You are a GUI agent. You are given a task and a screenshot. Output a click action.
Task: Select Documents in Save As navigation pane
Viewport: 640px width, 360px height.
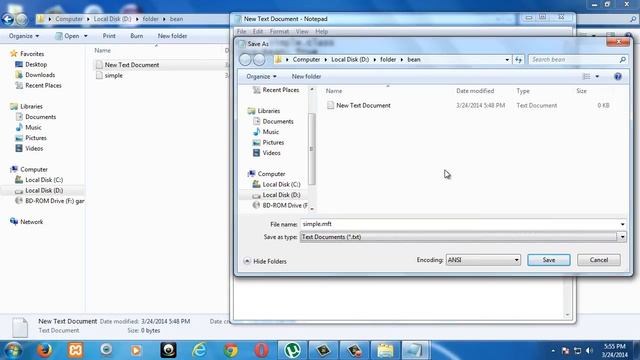point(273,121)
